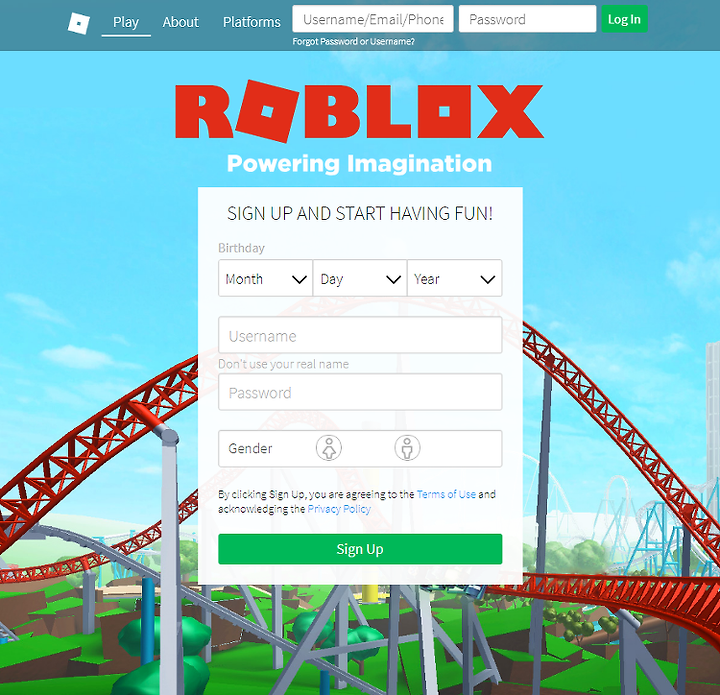720x695 pixels.
Task: Click the Month dropdown chevron arrow
Action: pos(299,279)
